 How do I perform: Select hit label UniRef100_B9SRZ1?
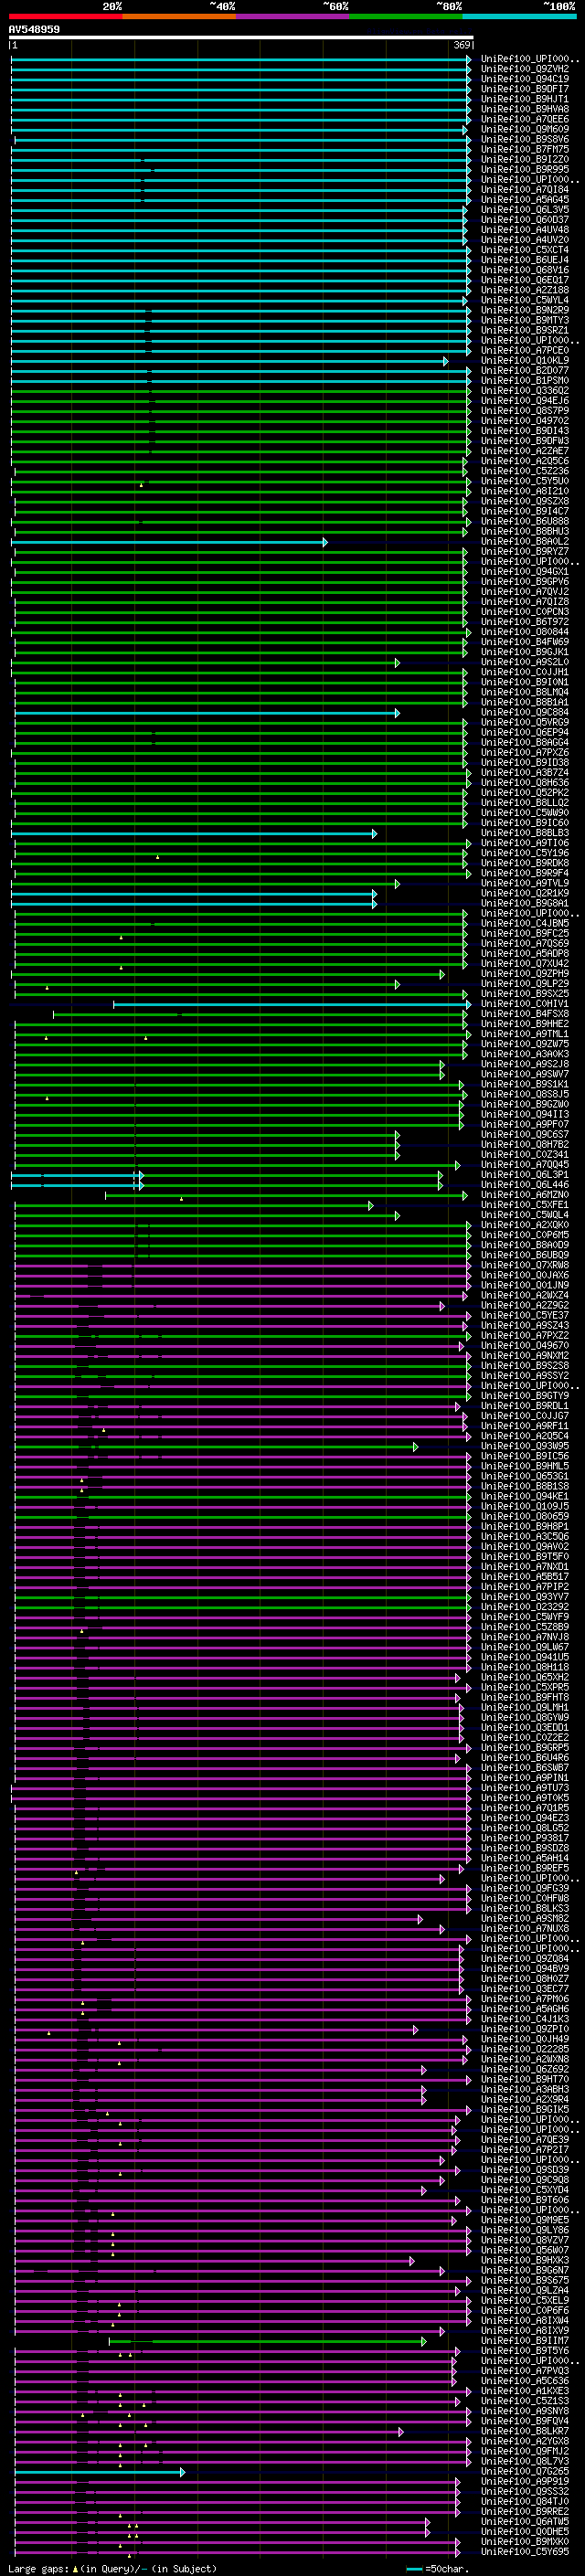(525, 331)
